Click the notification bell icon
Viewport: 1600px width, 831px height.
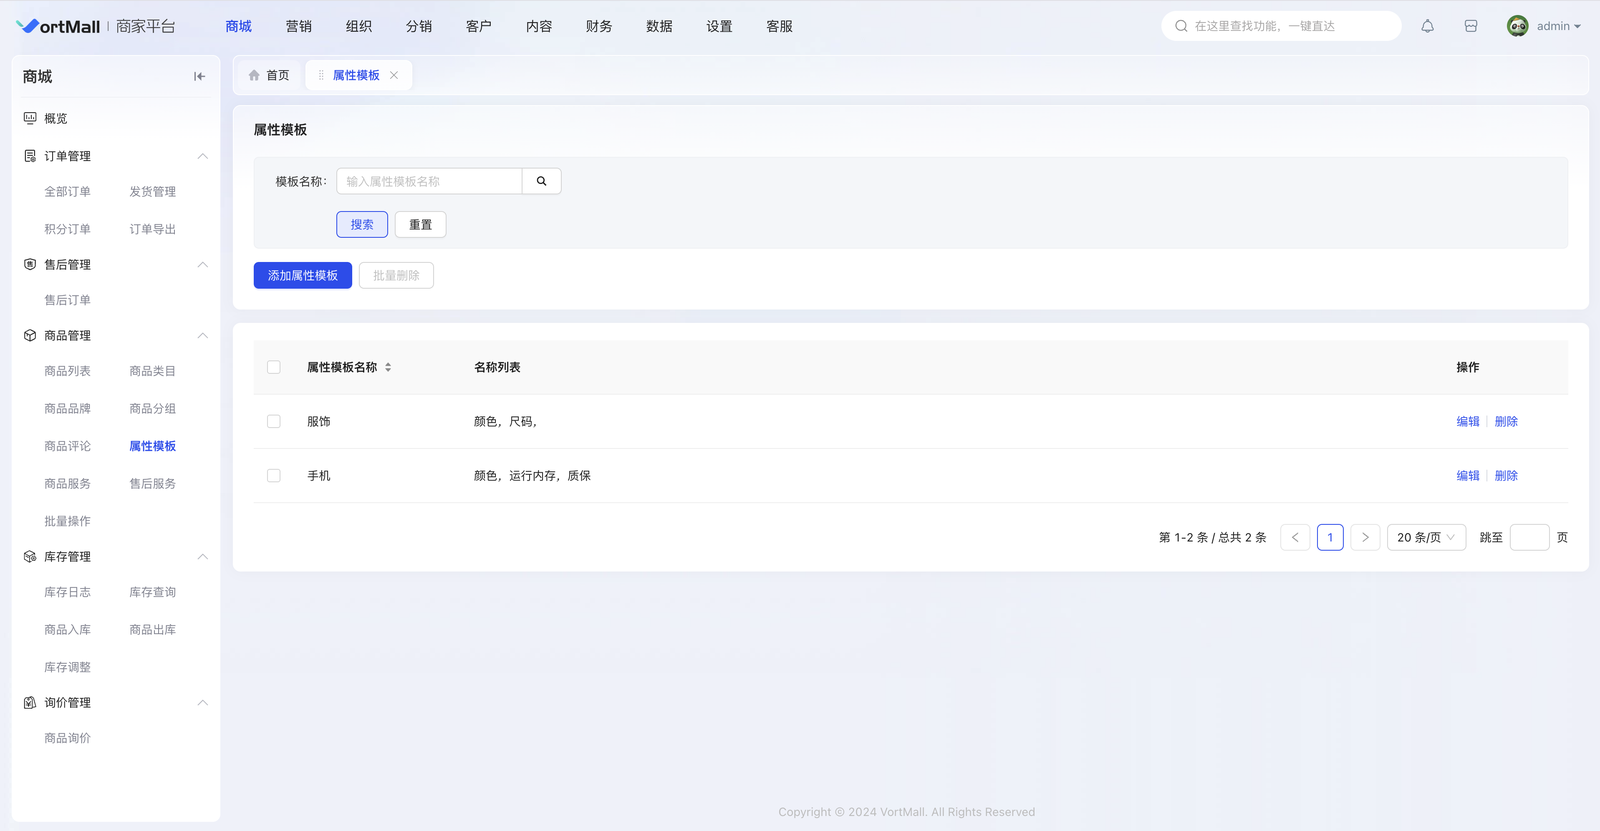(x=1427, y=26)
